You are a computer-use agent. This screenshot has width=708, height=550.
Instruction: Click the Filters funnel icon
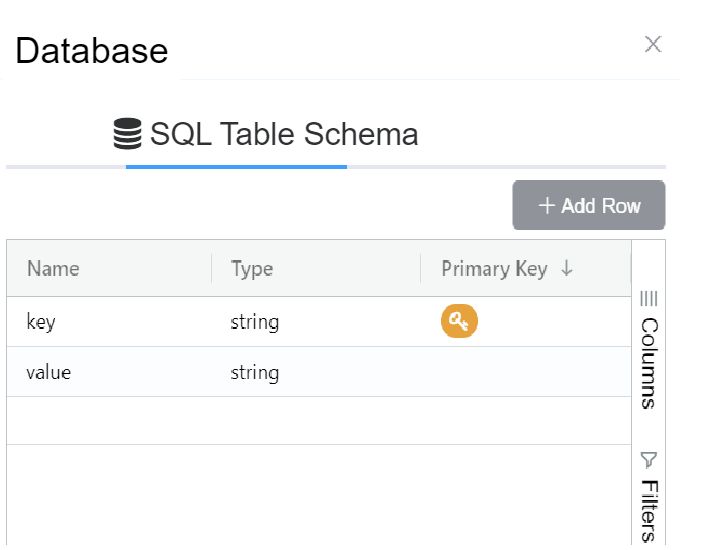(648, 460)
